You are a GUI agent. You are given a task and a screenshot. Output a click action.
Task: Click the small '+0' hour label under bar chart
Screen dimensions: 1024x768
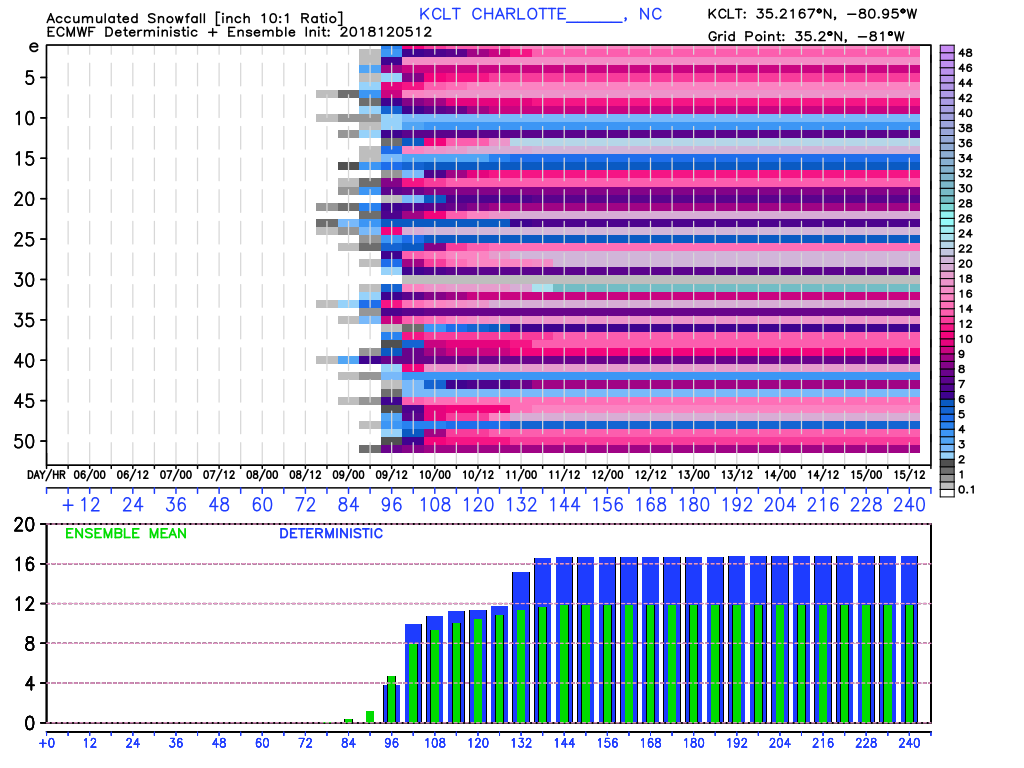pyautogui.click(x=46, y=743)
